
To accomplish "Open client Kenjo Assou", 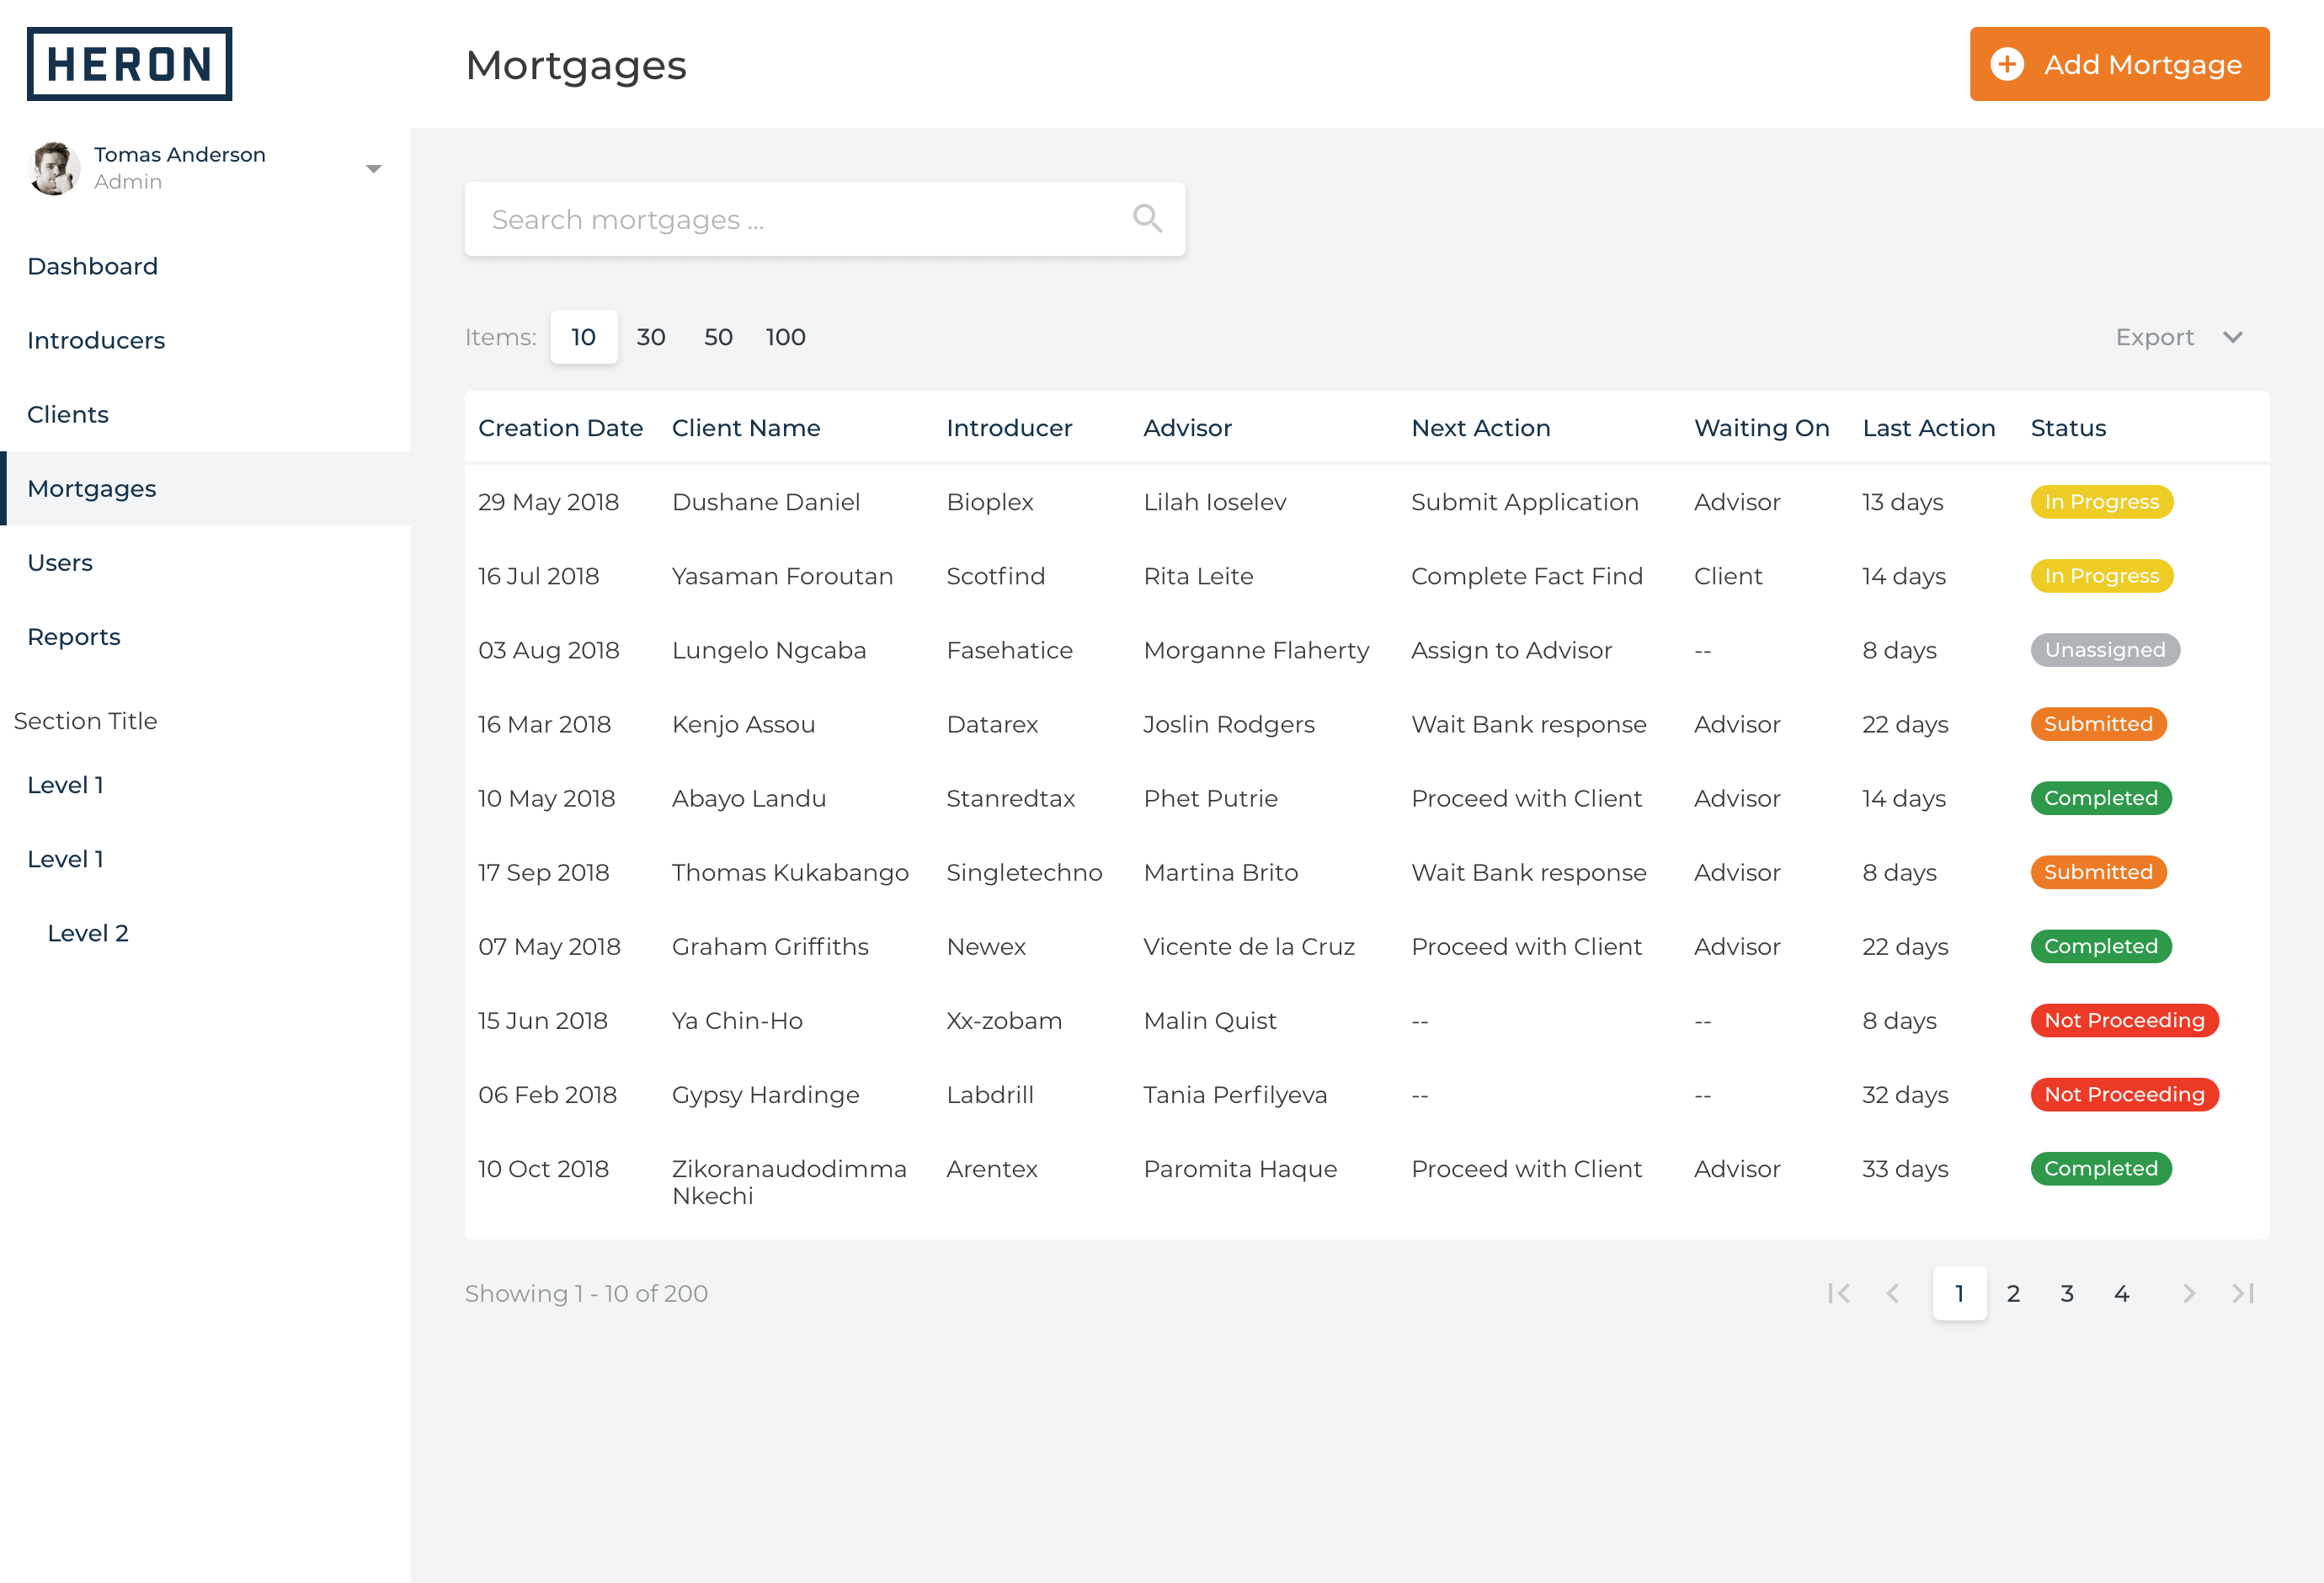I will tap(743, 724).
